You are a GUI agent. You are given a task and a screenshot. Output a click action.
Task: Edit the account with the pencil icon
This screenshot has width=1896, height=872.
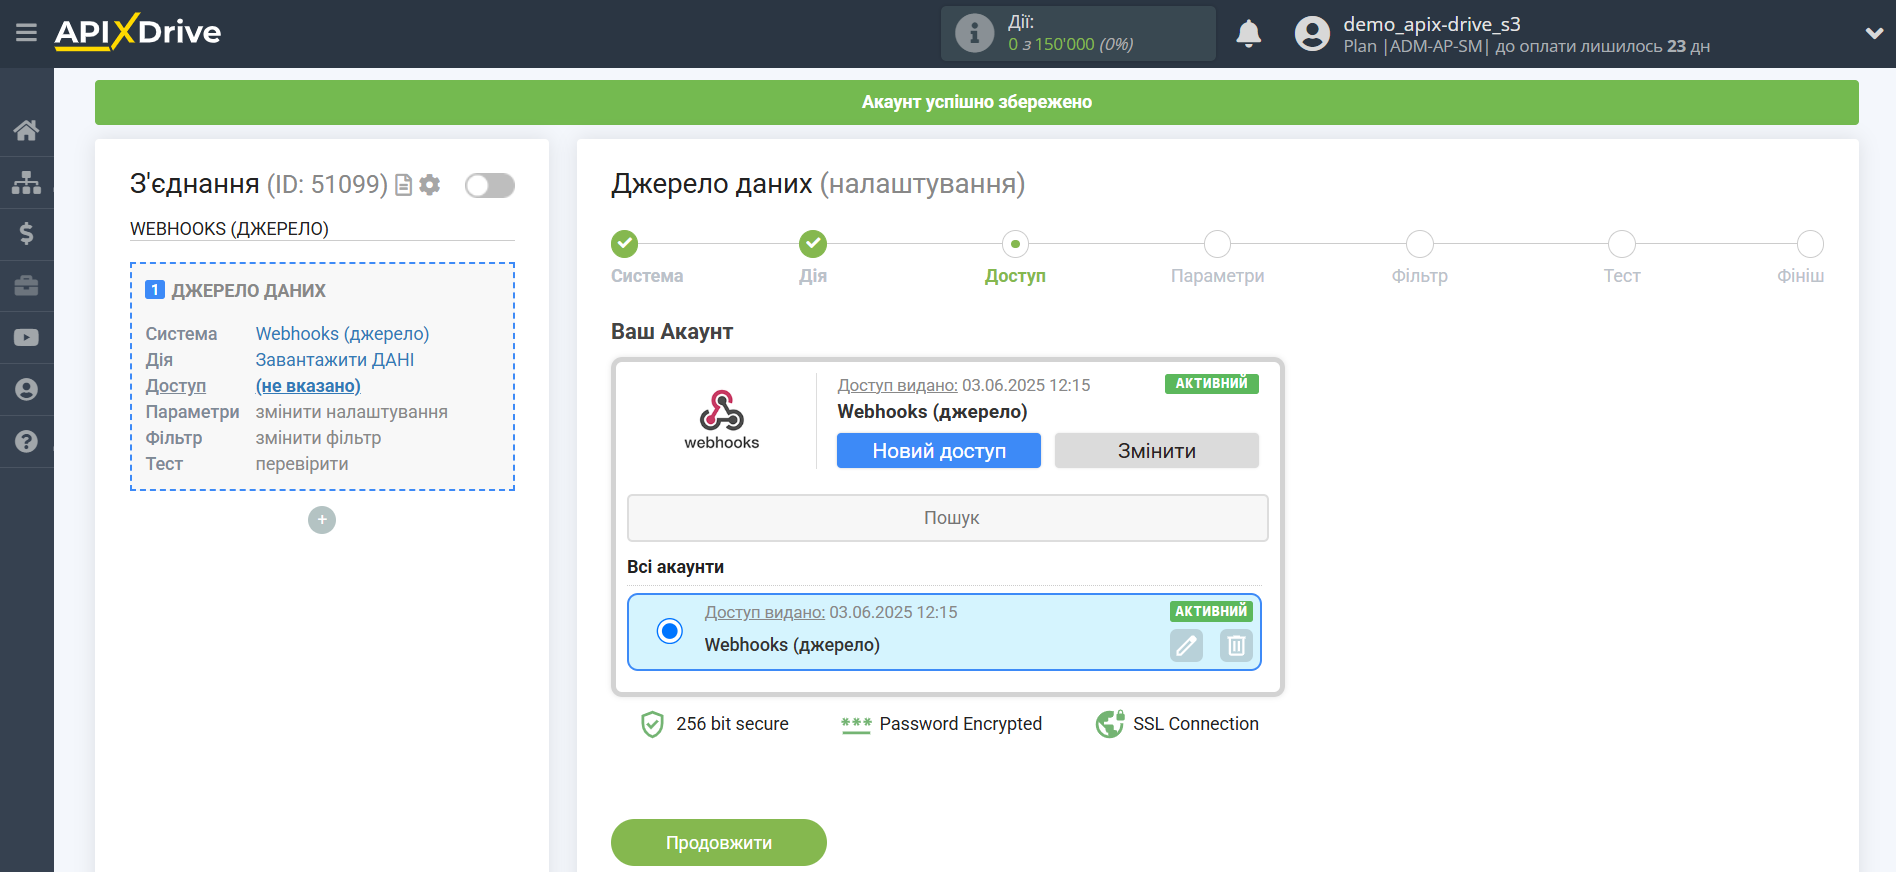1186,646
